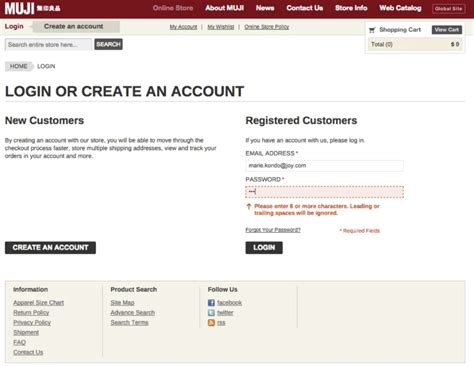Click the LOGIN button
The width and height of the screenshot is (474, 367).
[x=264, y=248]
